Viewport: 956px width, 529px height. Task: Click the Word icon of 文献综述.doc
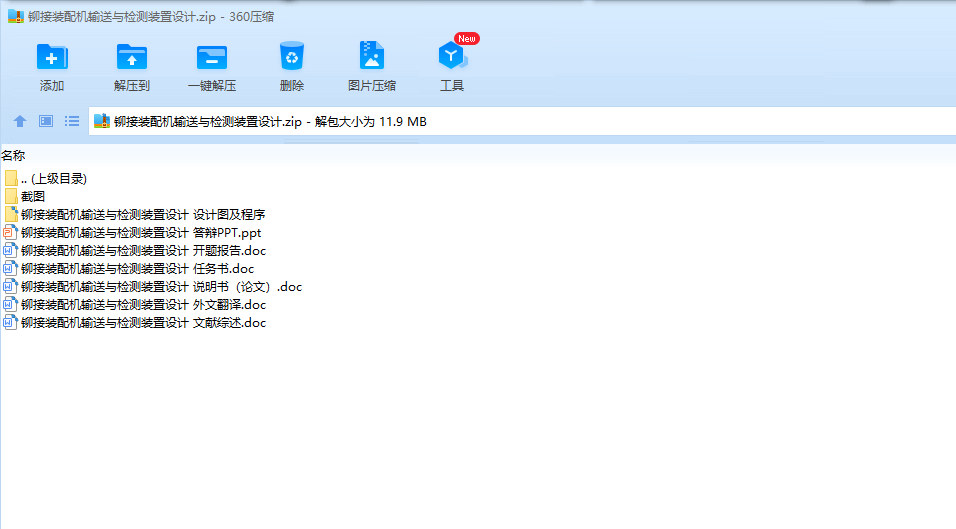10,322
